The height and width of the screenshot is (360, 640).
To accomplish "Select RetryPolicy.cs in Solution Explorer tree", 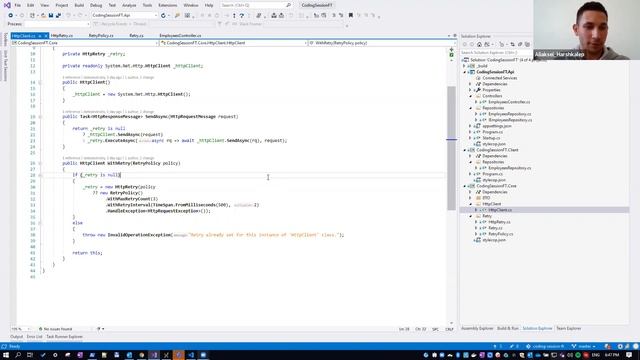I will pos(501,234).
